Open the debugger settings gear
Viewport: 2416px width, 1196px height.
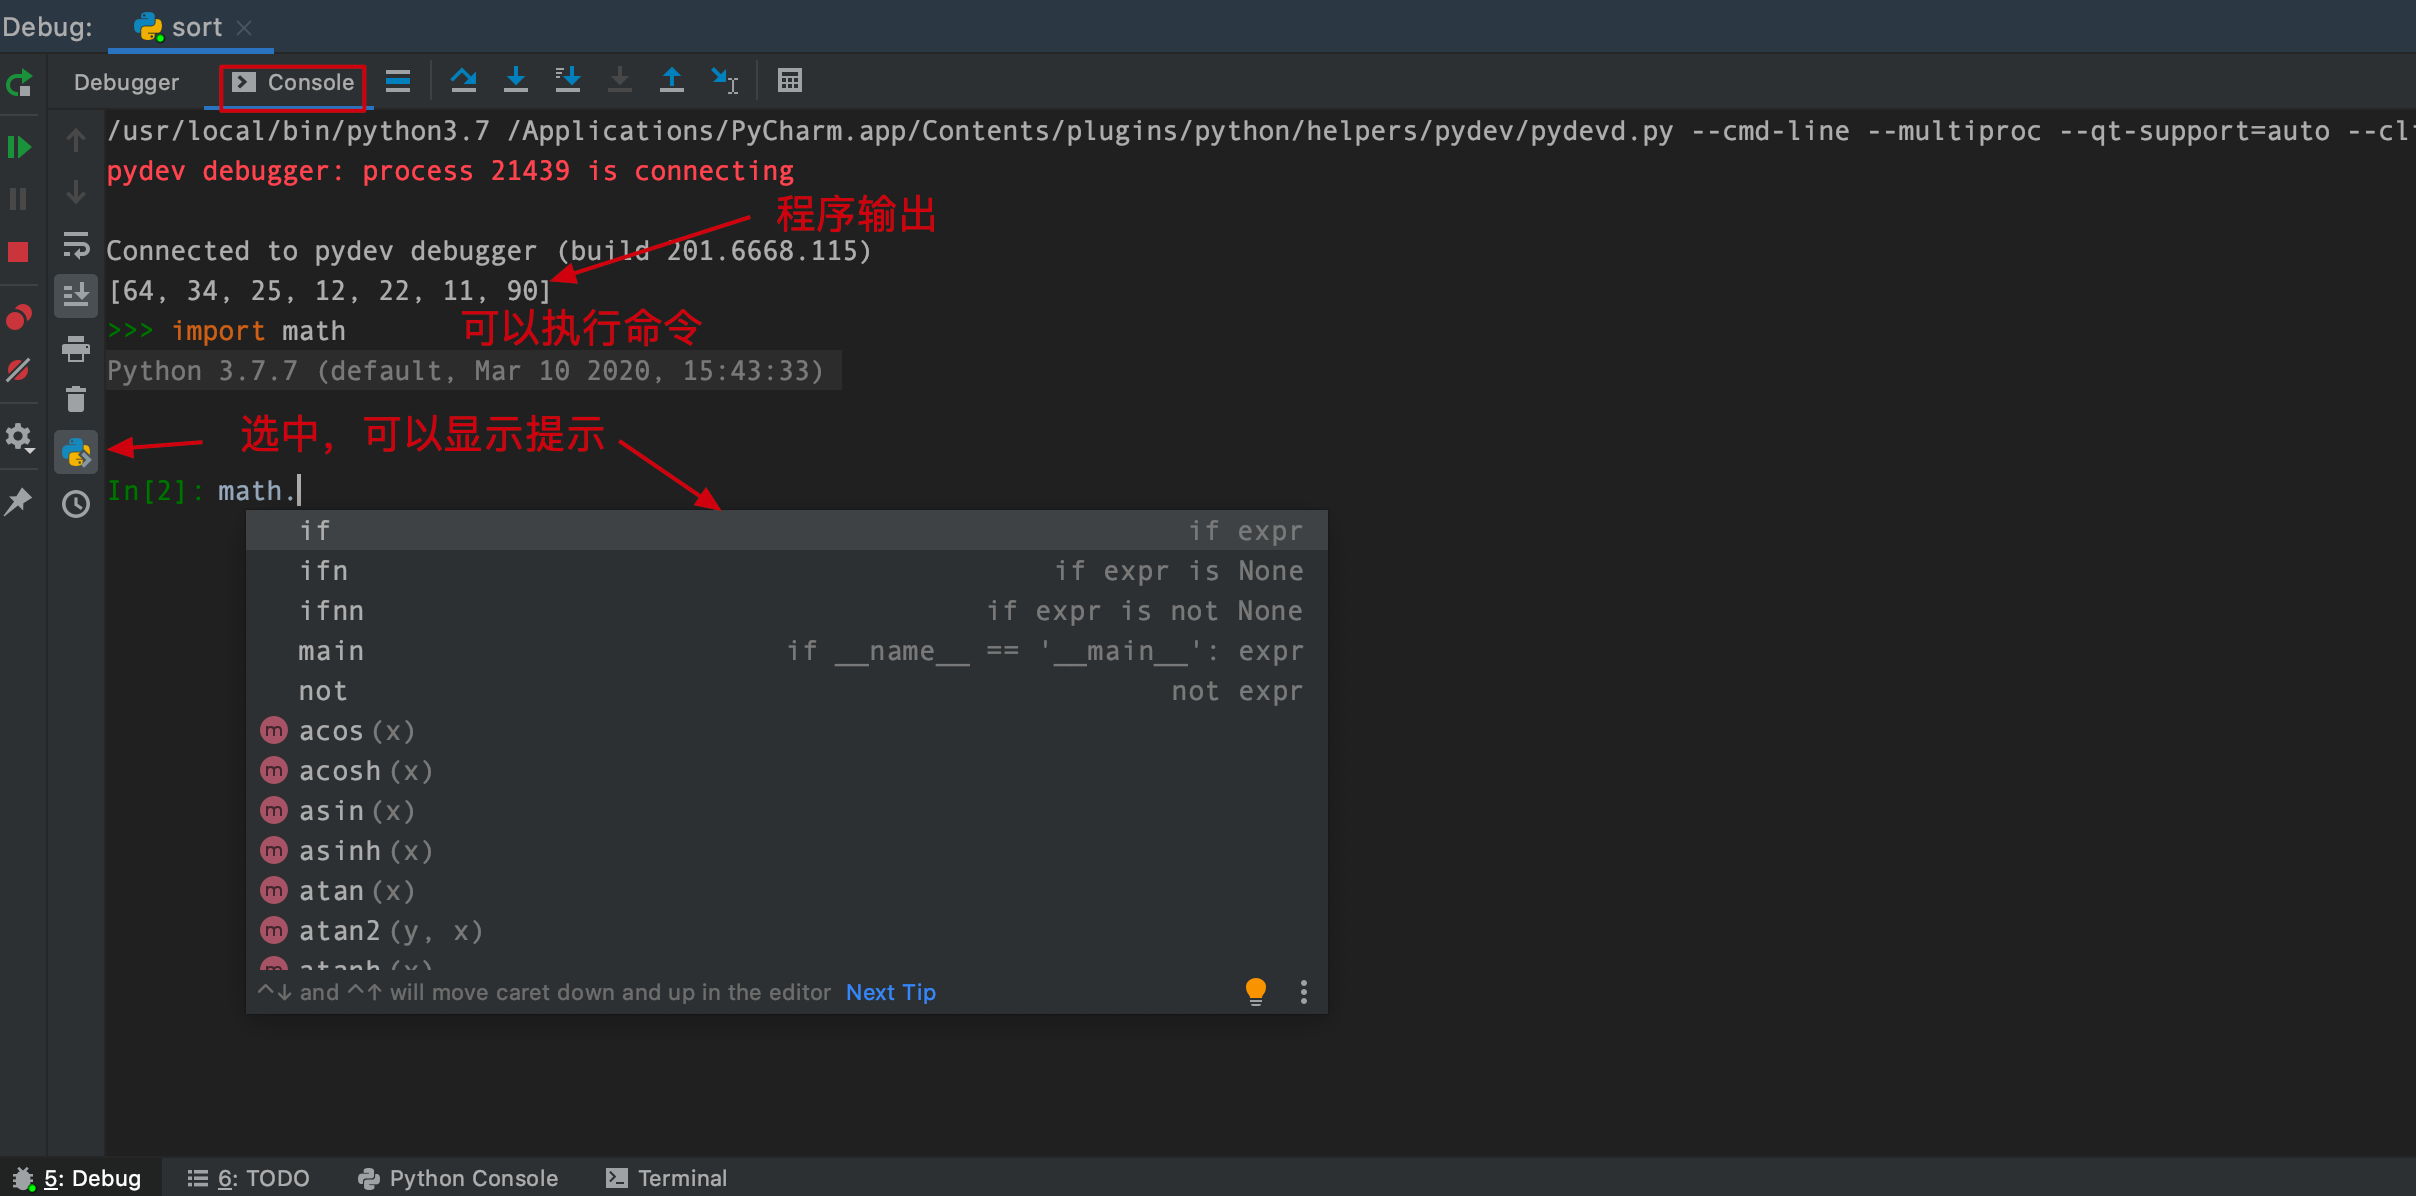19,437
